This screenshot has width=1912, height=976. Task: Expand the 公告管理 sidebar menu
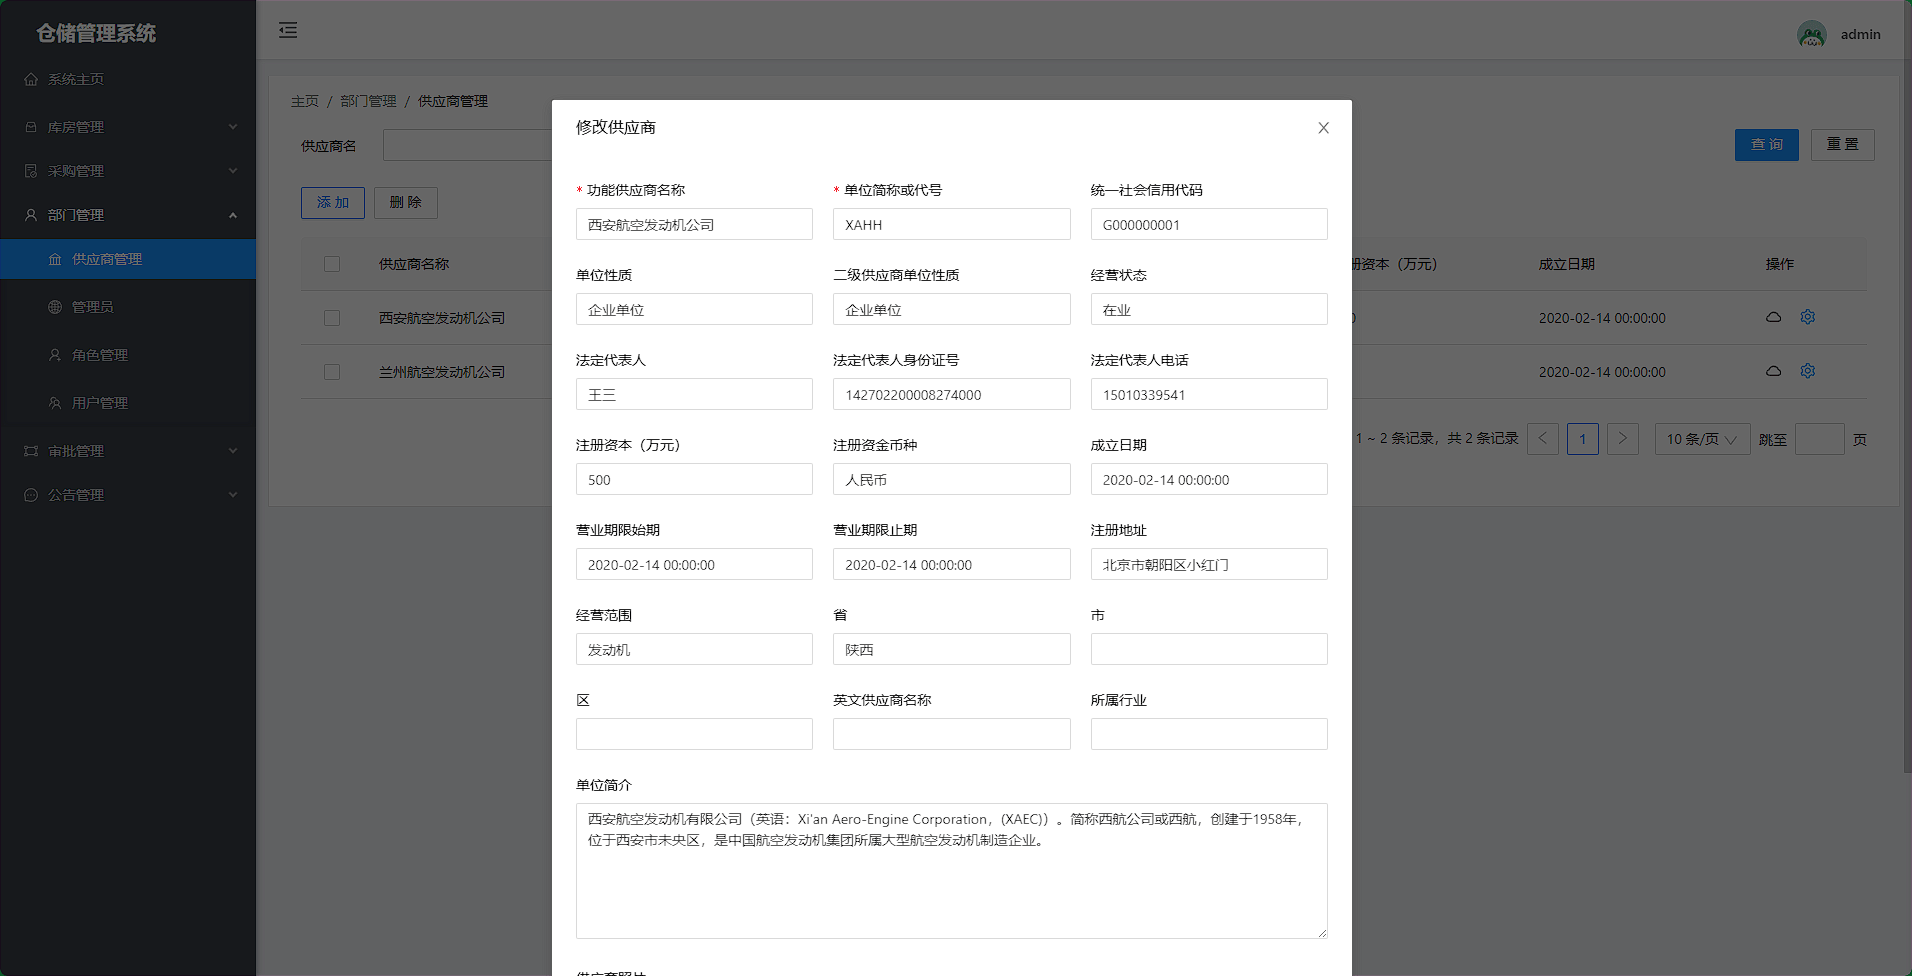(x=128, y=495)
